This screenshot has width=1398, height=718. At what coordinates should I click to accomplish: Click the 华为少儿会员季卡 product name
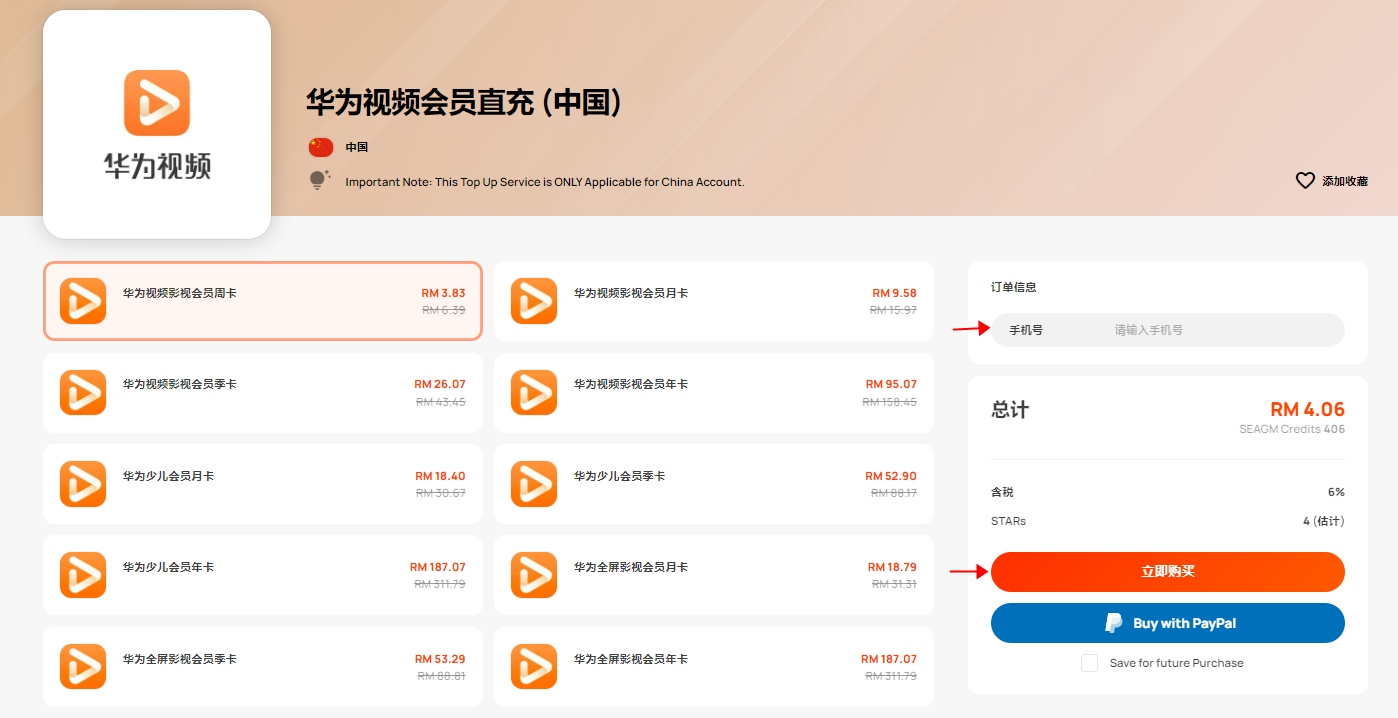point(619,476)
